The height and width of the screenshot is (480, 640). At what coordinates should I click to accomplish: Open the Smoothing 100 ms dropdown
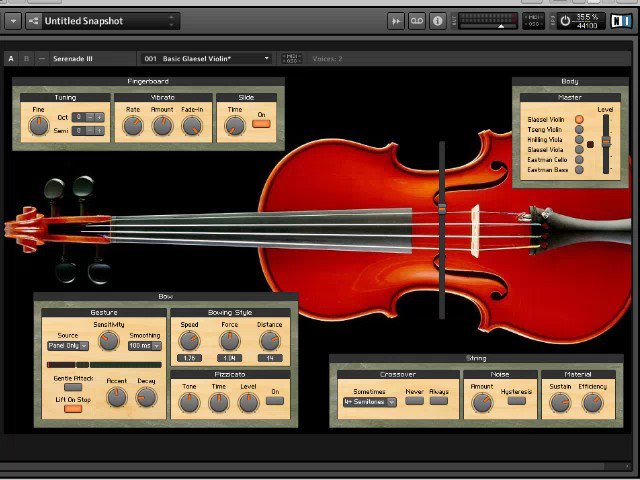click(144, 346)
